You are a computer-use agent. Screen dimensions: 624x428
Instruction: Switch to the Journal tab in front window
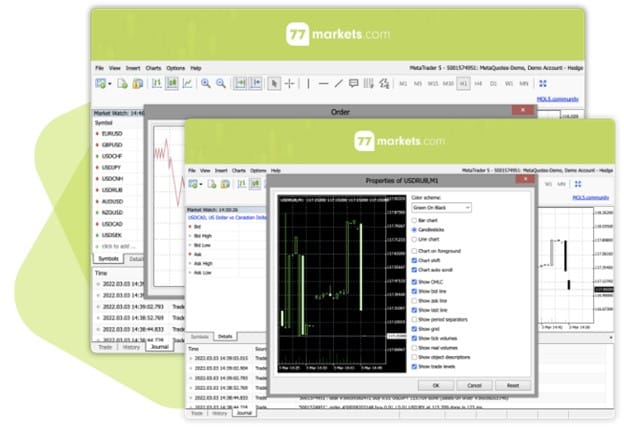[x=243, y=412]
